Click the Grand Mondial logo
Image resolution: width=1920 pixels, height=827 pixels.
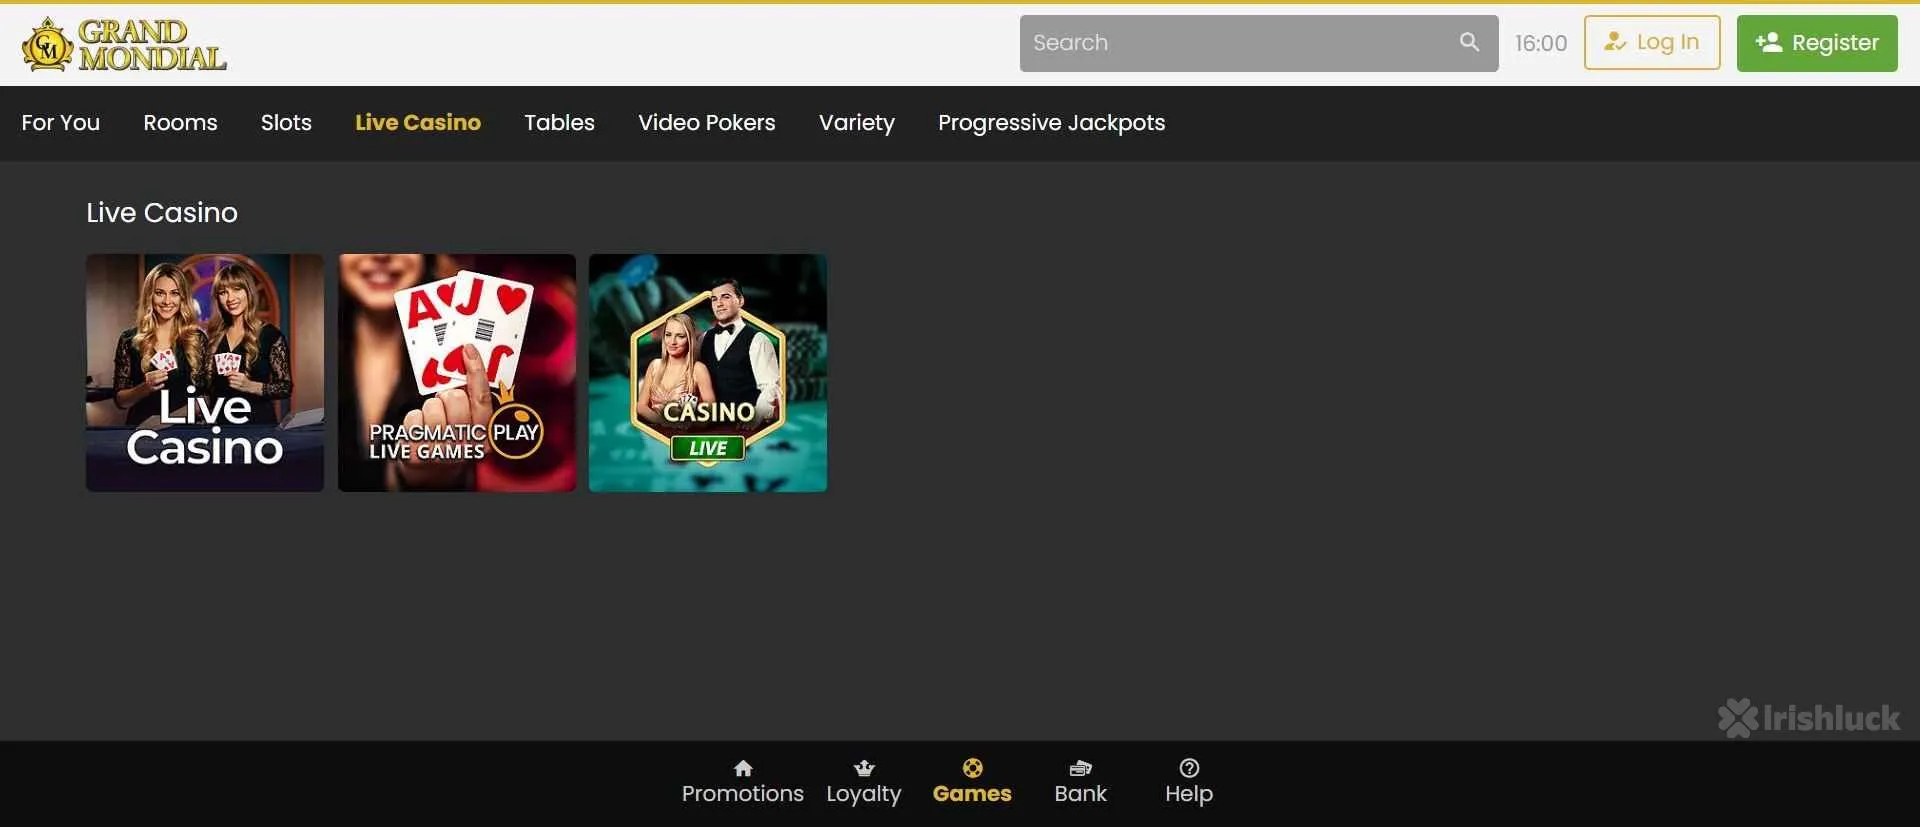[x=125, y=44]
